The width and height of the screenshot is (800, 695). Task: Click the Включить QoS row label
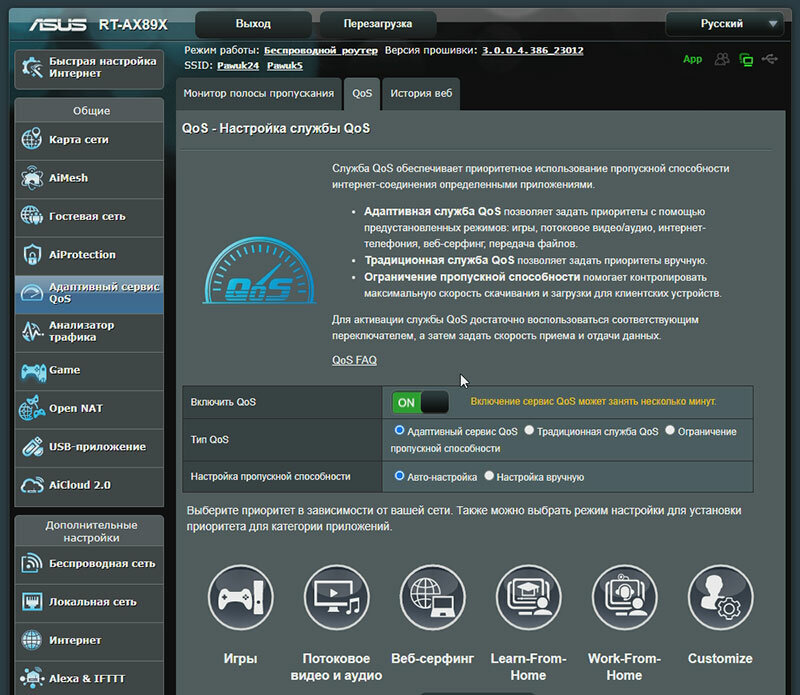(x=223, y=402)
